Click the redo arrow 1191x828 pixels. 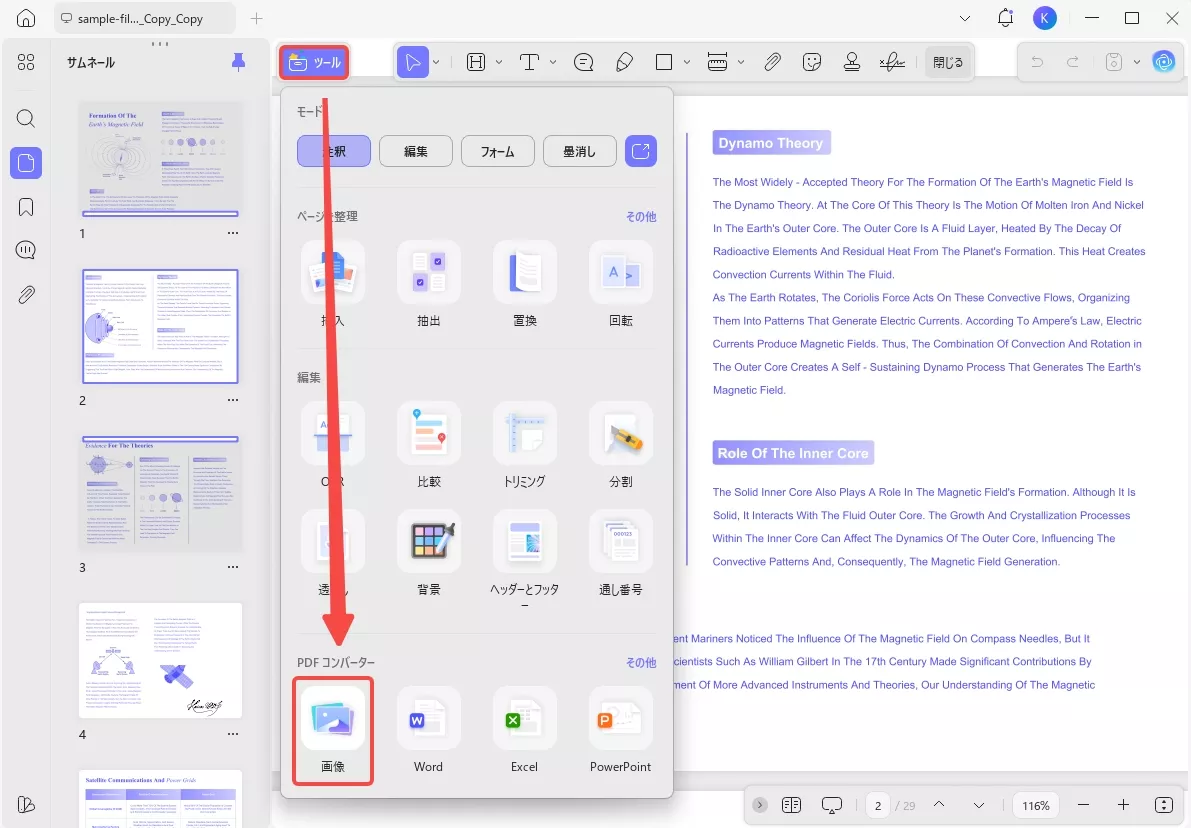pyautogui.click(x=1073, y=62)
